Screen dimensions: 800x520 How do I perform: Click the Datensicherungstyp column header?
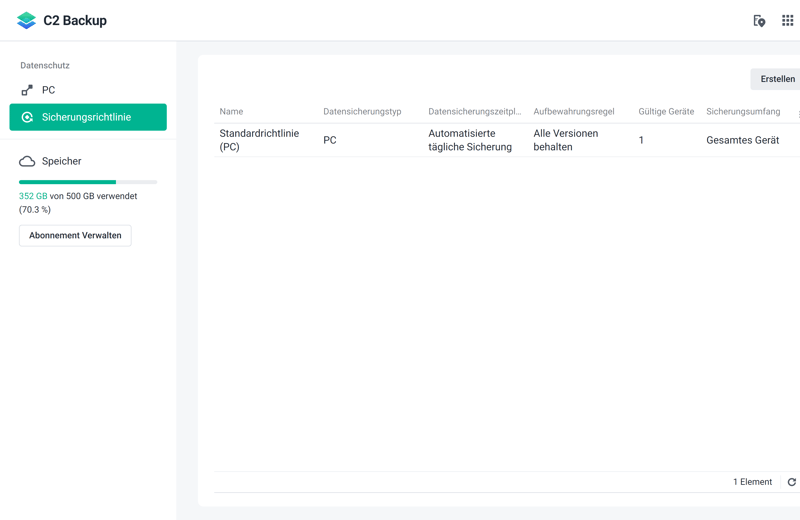[x=362, y=112]
